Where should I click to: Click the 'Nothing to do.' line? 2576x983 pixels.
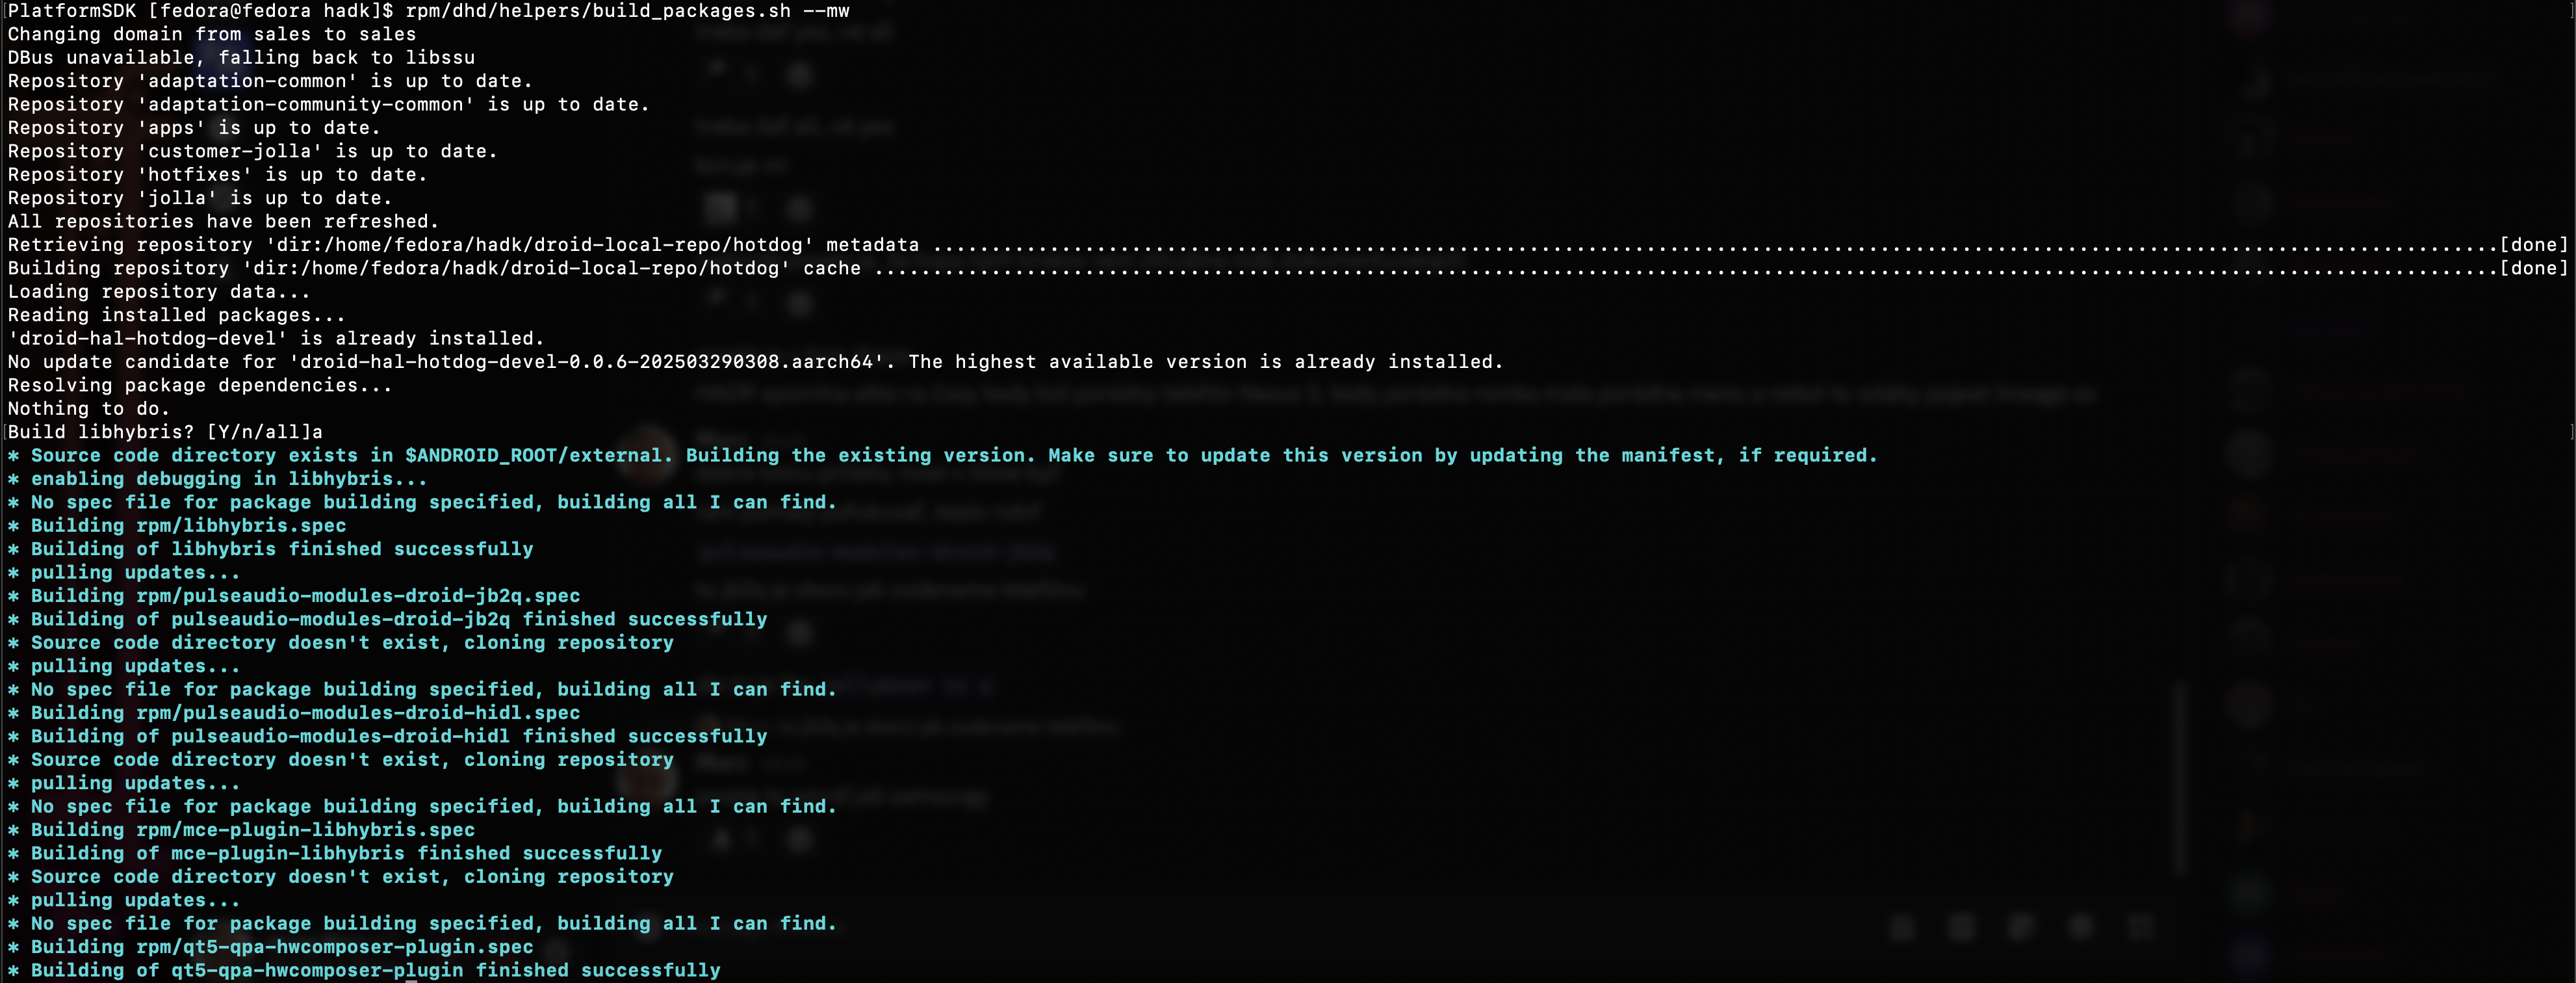click(x=88, y=408)
